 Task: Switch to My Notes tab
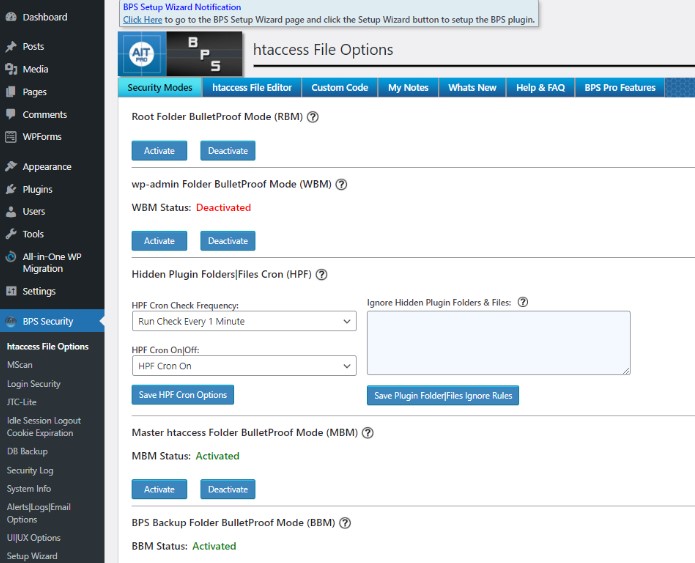coord(408,87)
